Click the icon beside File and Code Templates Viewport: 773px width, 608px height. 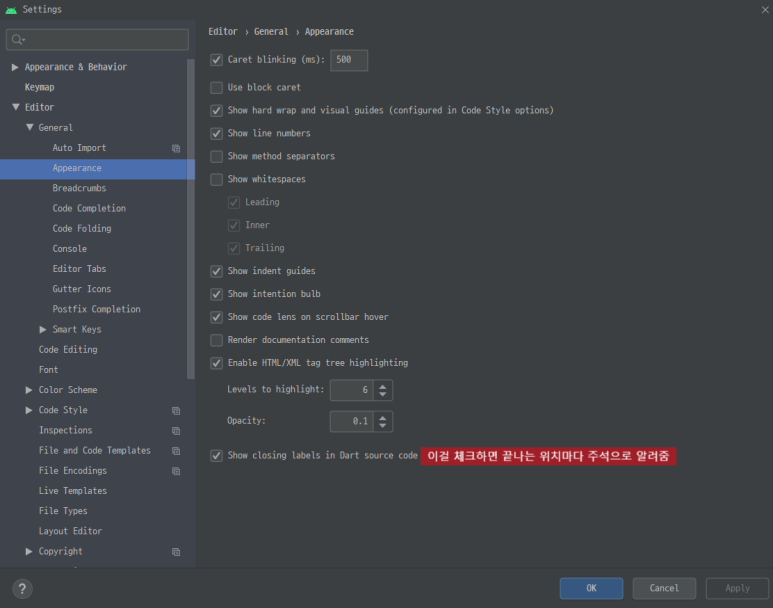coord(176,451)
